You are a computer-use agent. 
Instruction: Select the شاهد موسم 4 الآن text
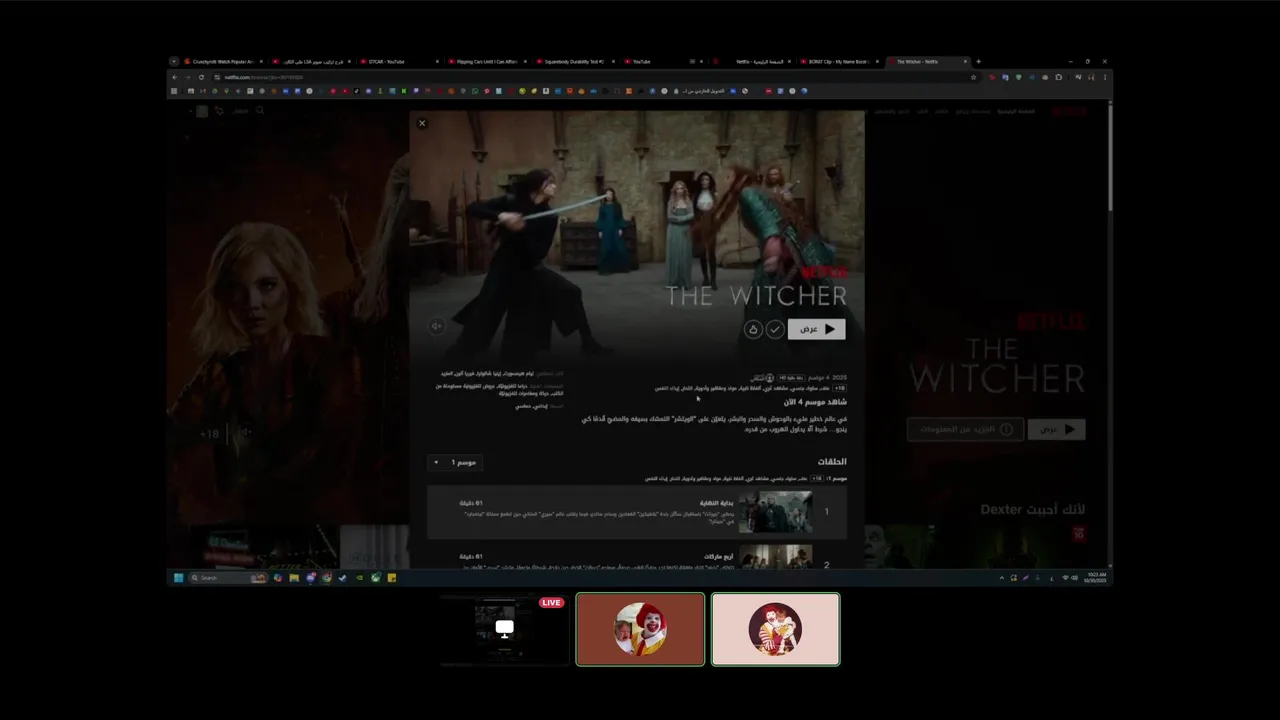813,402
